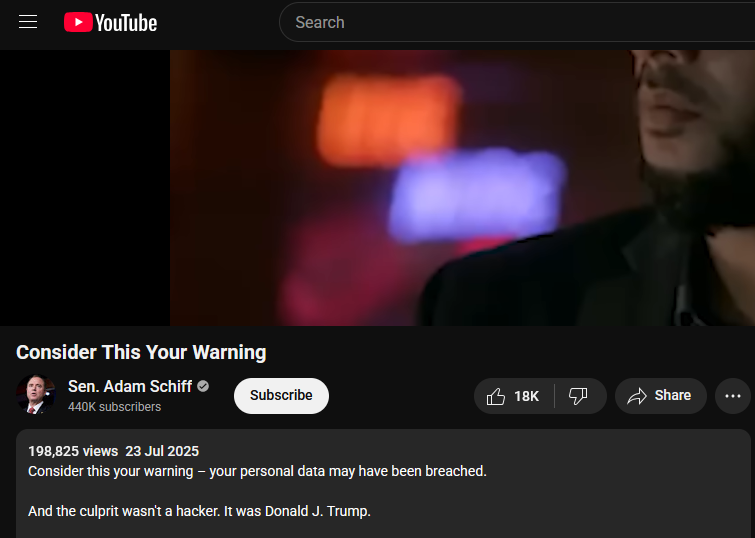Visit the Sen. Adam Schiff channel name link
The height and width of the screenshot is (538, 755).
(130, 386)
